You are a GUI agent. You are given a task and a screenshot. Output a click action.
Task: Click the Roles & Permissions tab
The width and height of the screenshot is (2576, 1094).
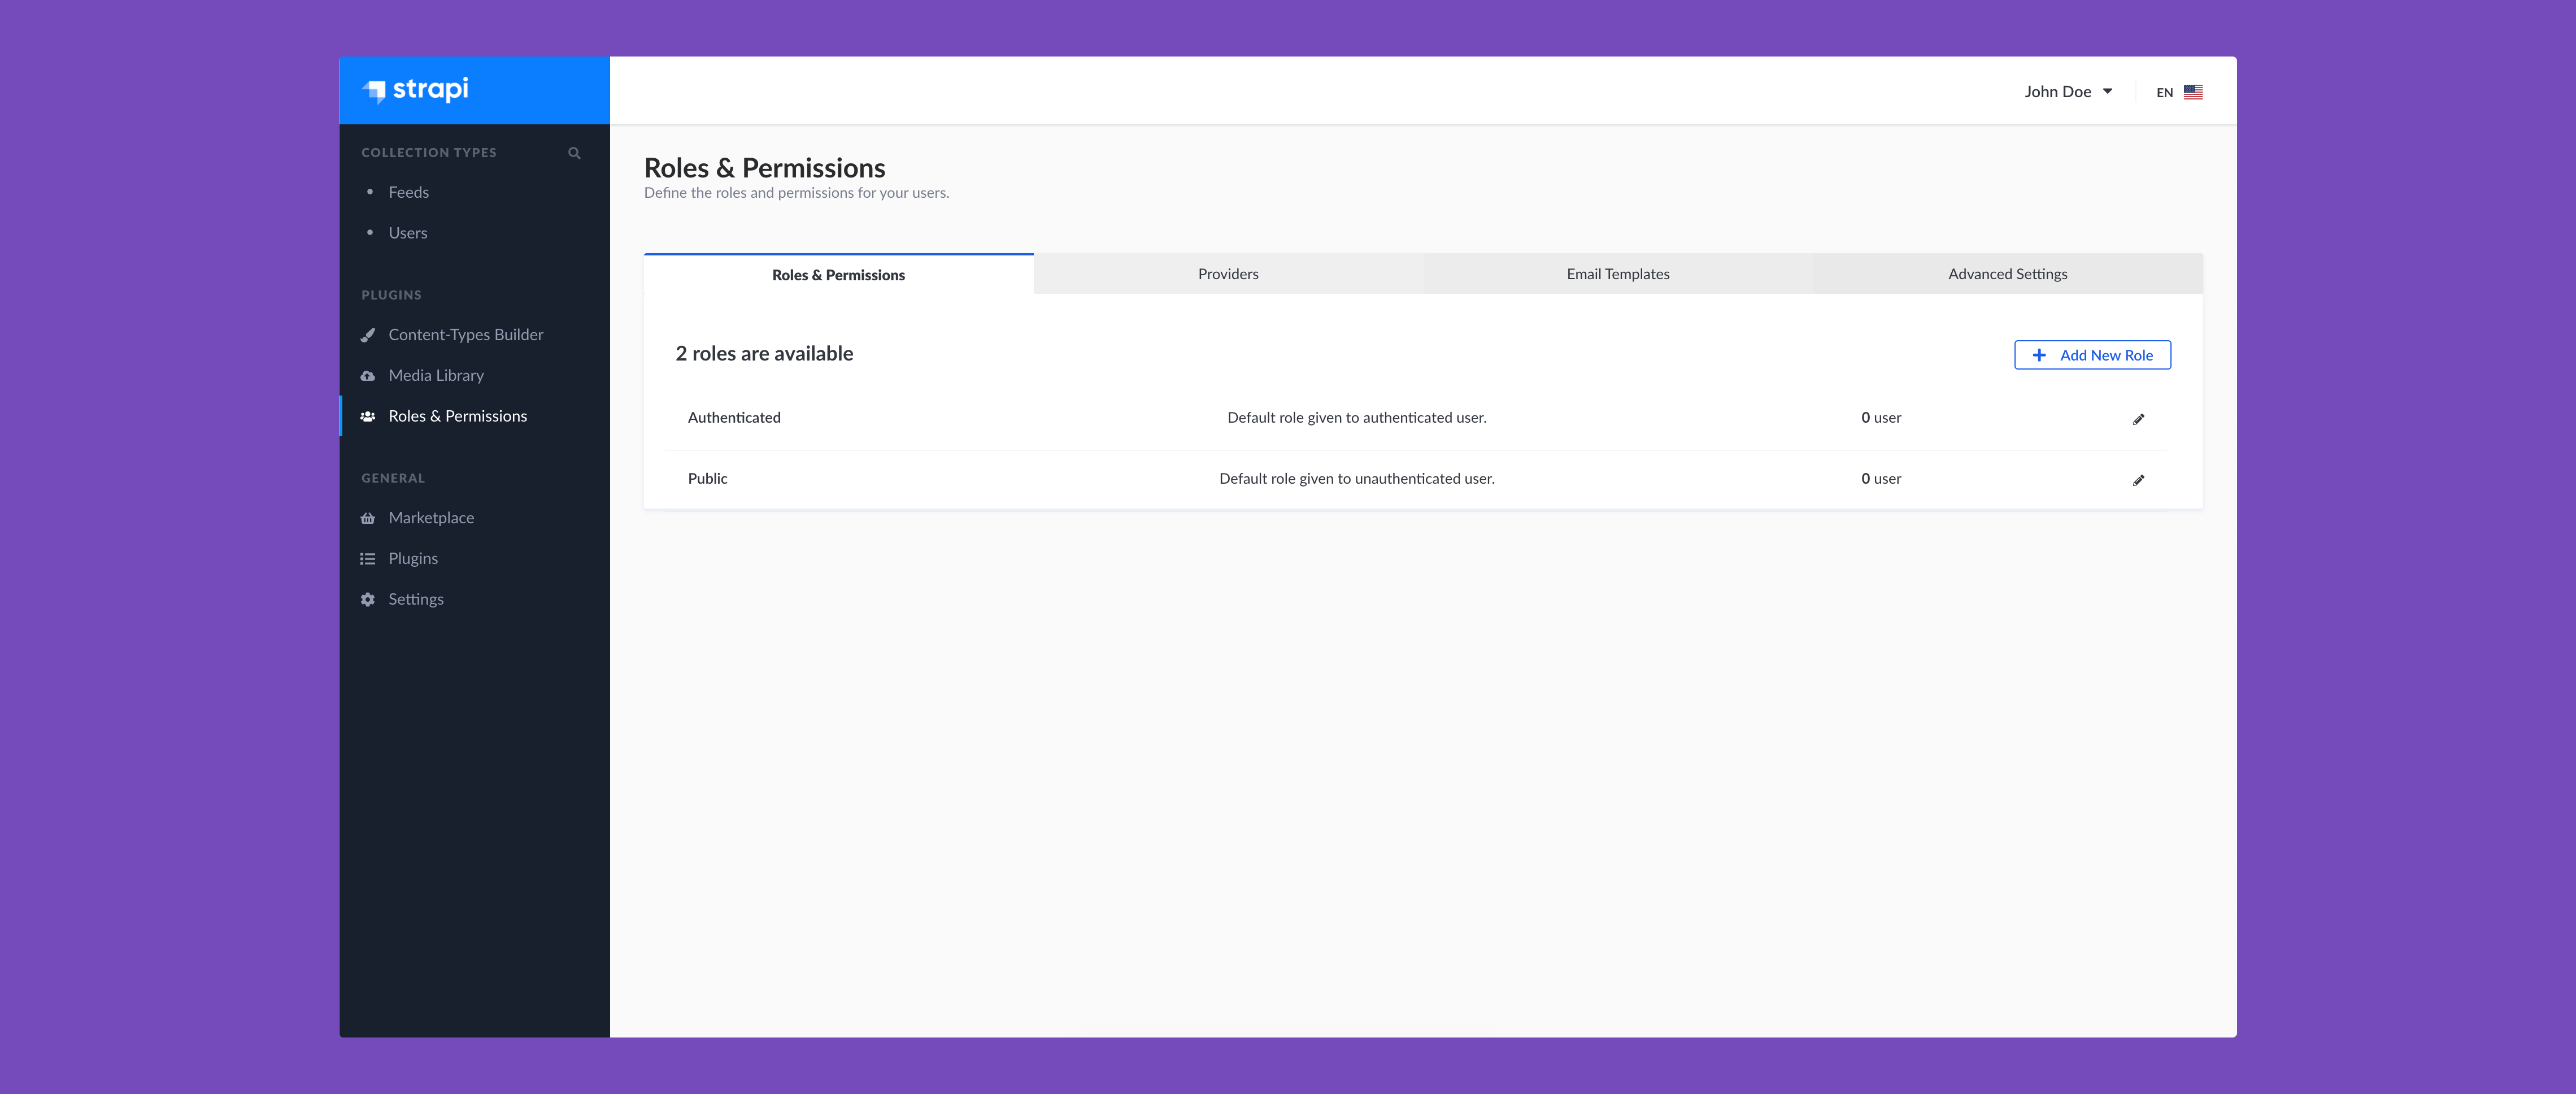coord(838,273)
